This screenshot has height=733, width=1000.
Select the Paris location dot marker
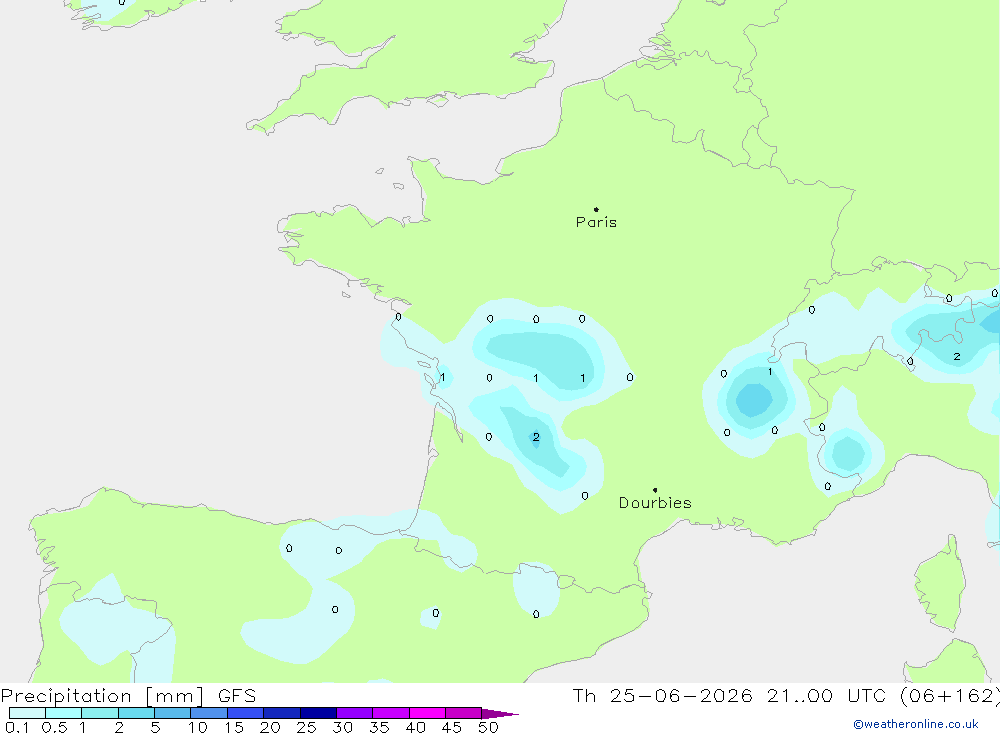pyautogui.click(x=596, y=209)
